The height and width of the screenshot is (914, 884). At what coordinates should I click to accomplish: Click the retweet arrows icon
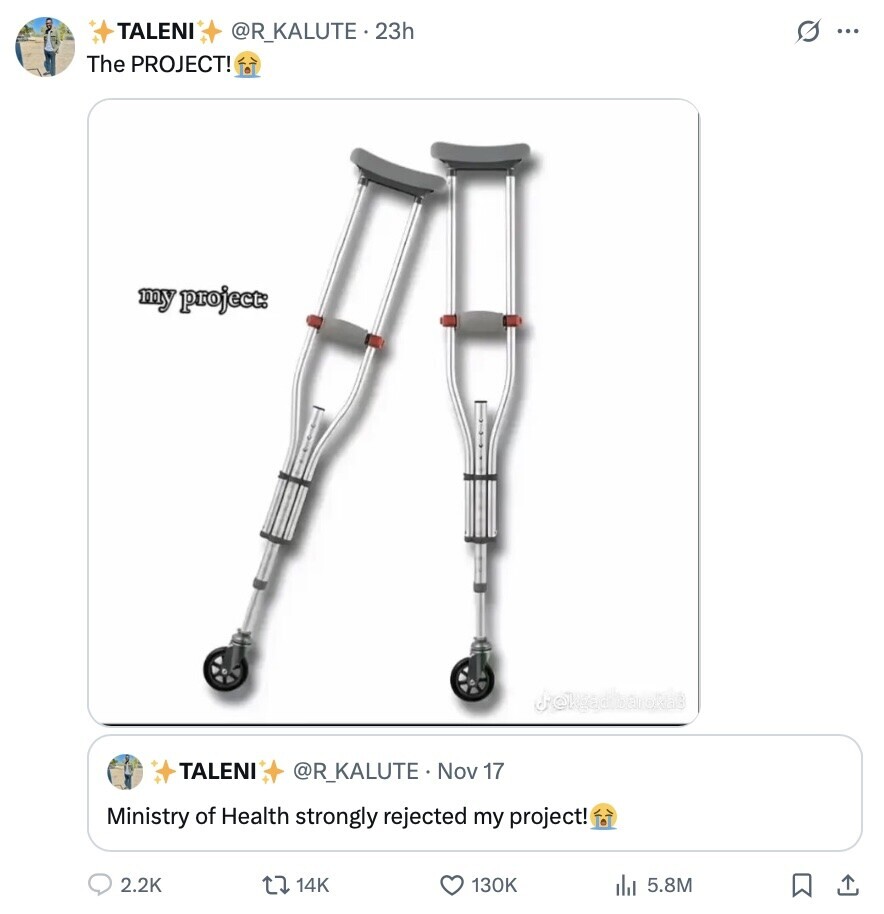[x=276, y=885]
